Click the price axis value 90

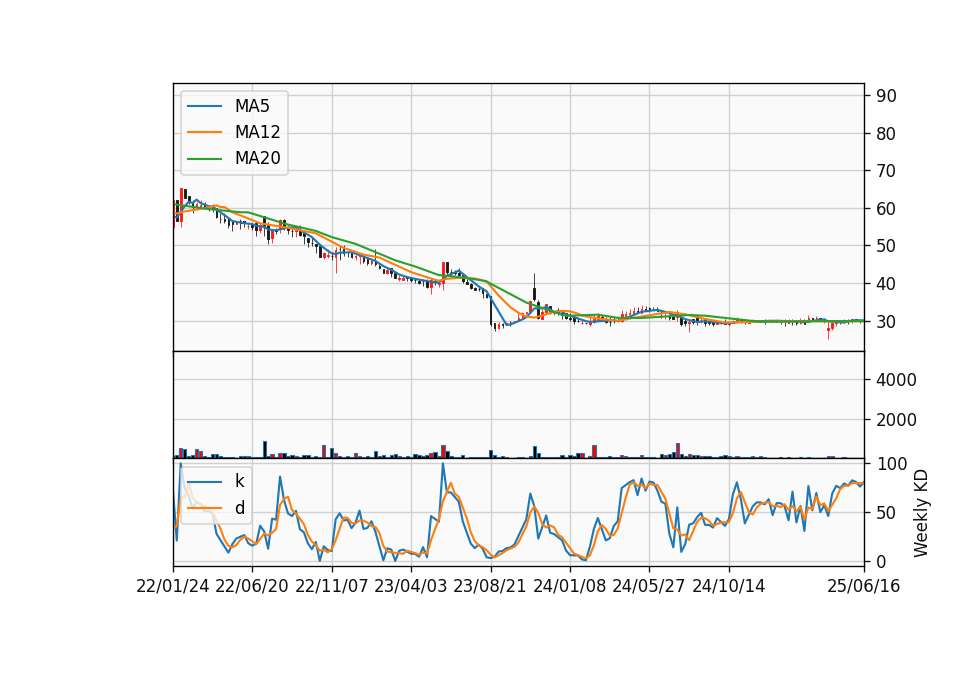(886, 96)
